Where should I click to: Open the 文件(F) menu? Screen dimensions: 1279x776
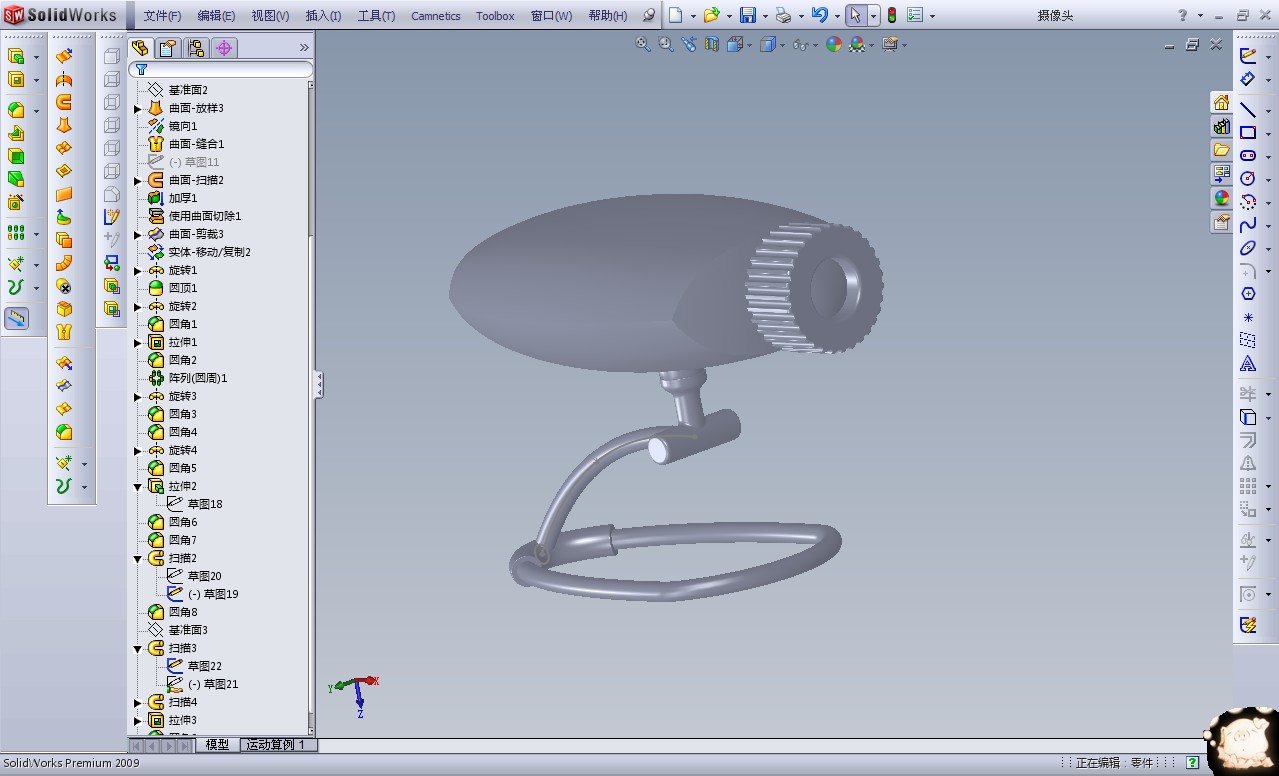click(162, 16)
